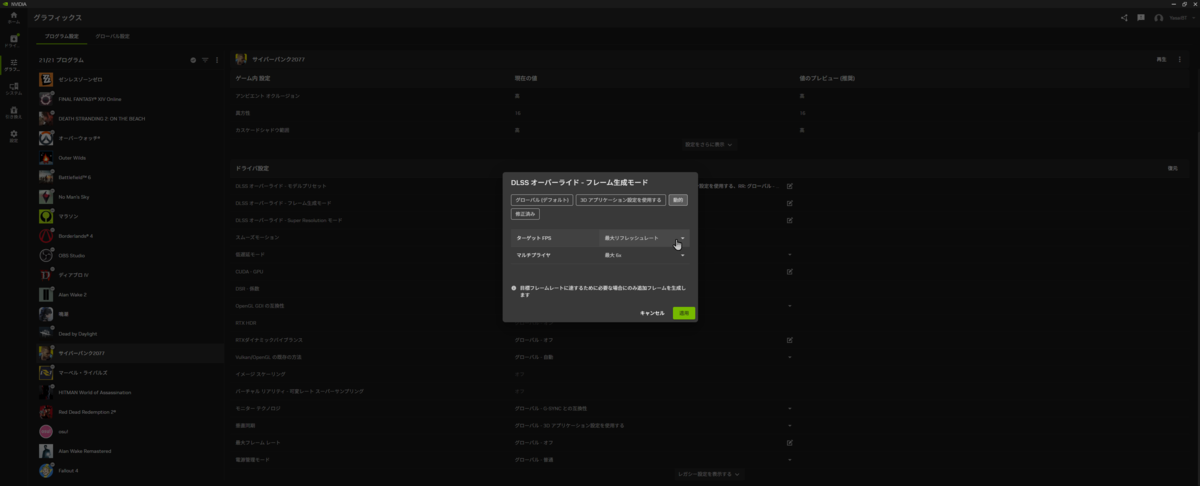Screen dimensions: 1200x486
Task: Open the Graphics sidebar icon
Action: (x=13, y=64)
